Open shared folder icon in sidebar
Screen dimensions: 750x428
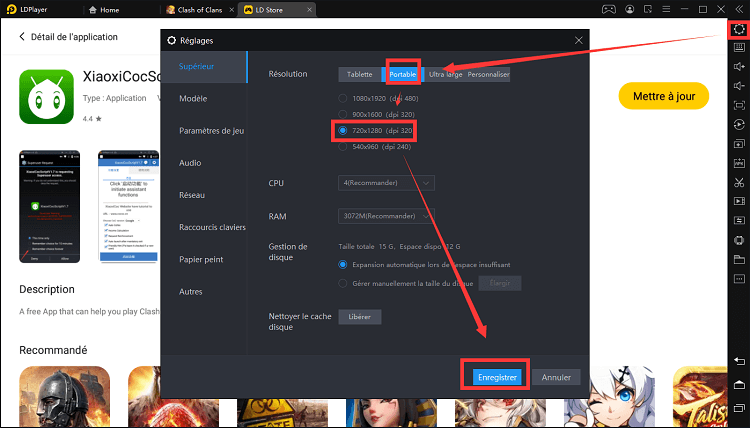click(739, 259)
